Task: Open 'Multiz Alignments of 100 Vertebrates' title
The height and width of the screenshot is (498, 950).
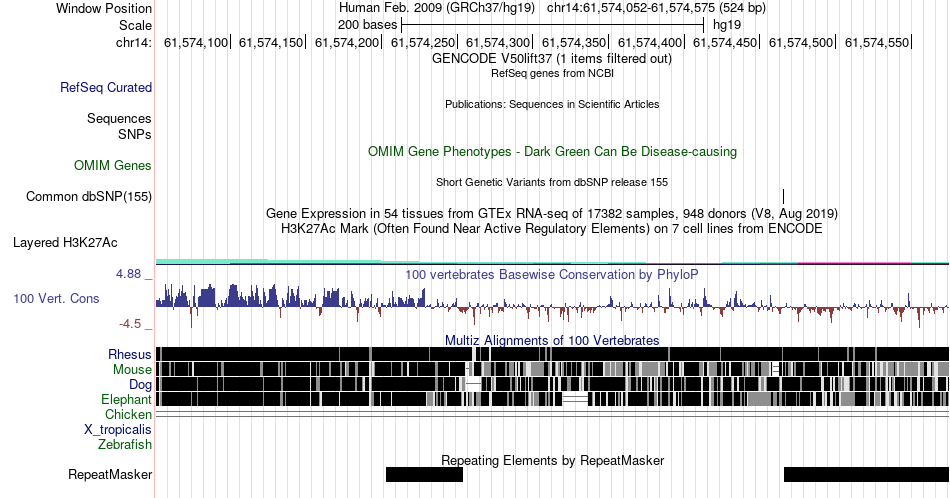Action: [x=552, y=340]
